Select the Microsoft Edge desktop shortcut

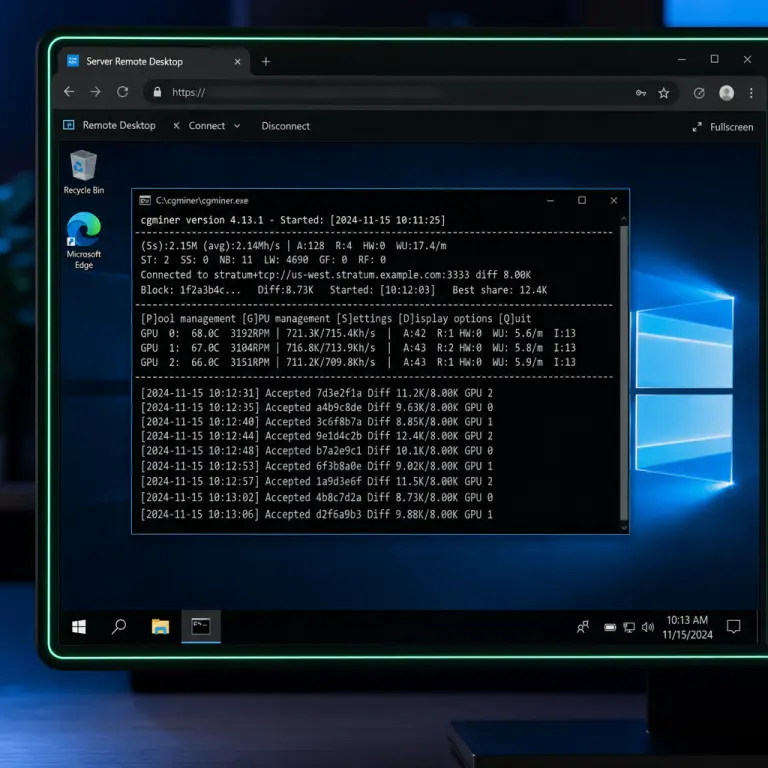(84, 240)
